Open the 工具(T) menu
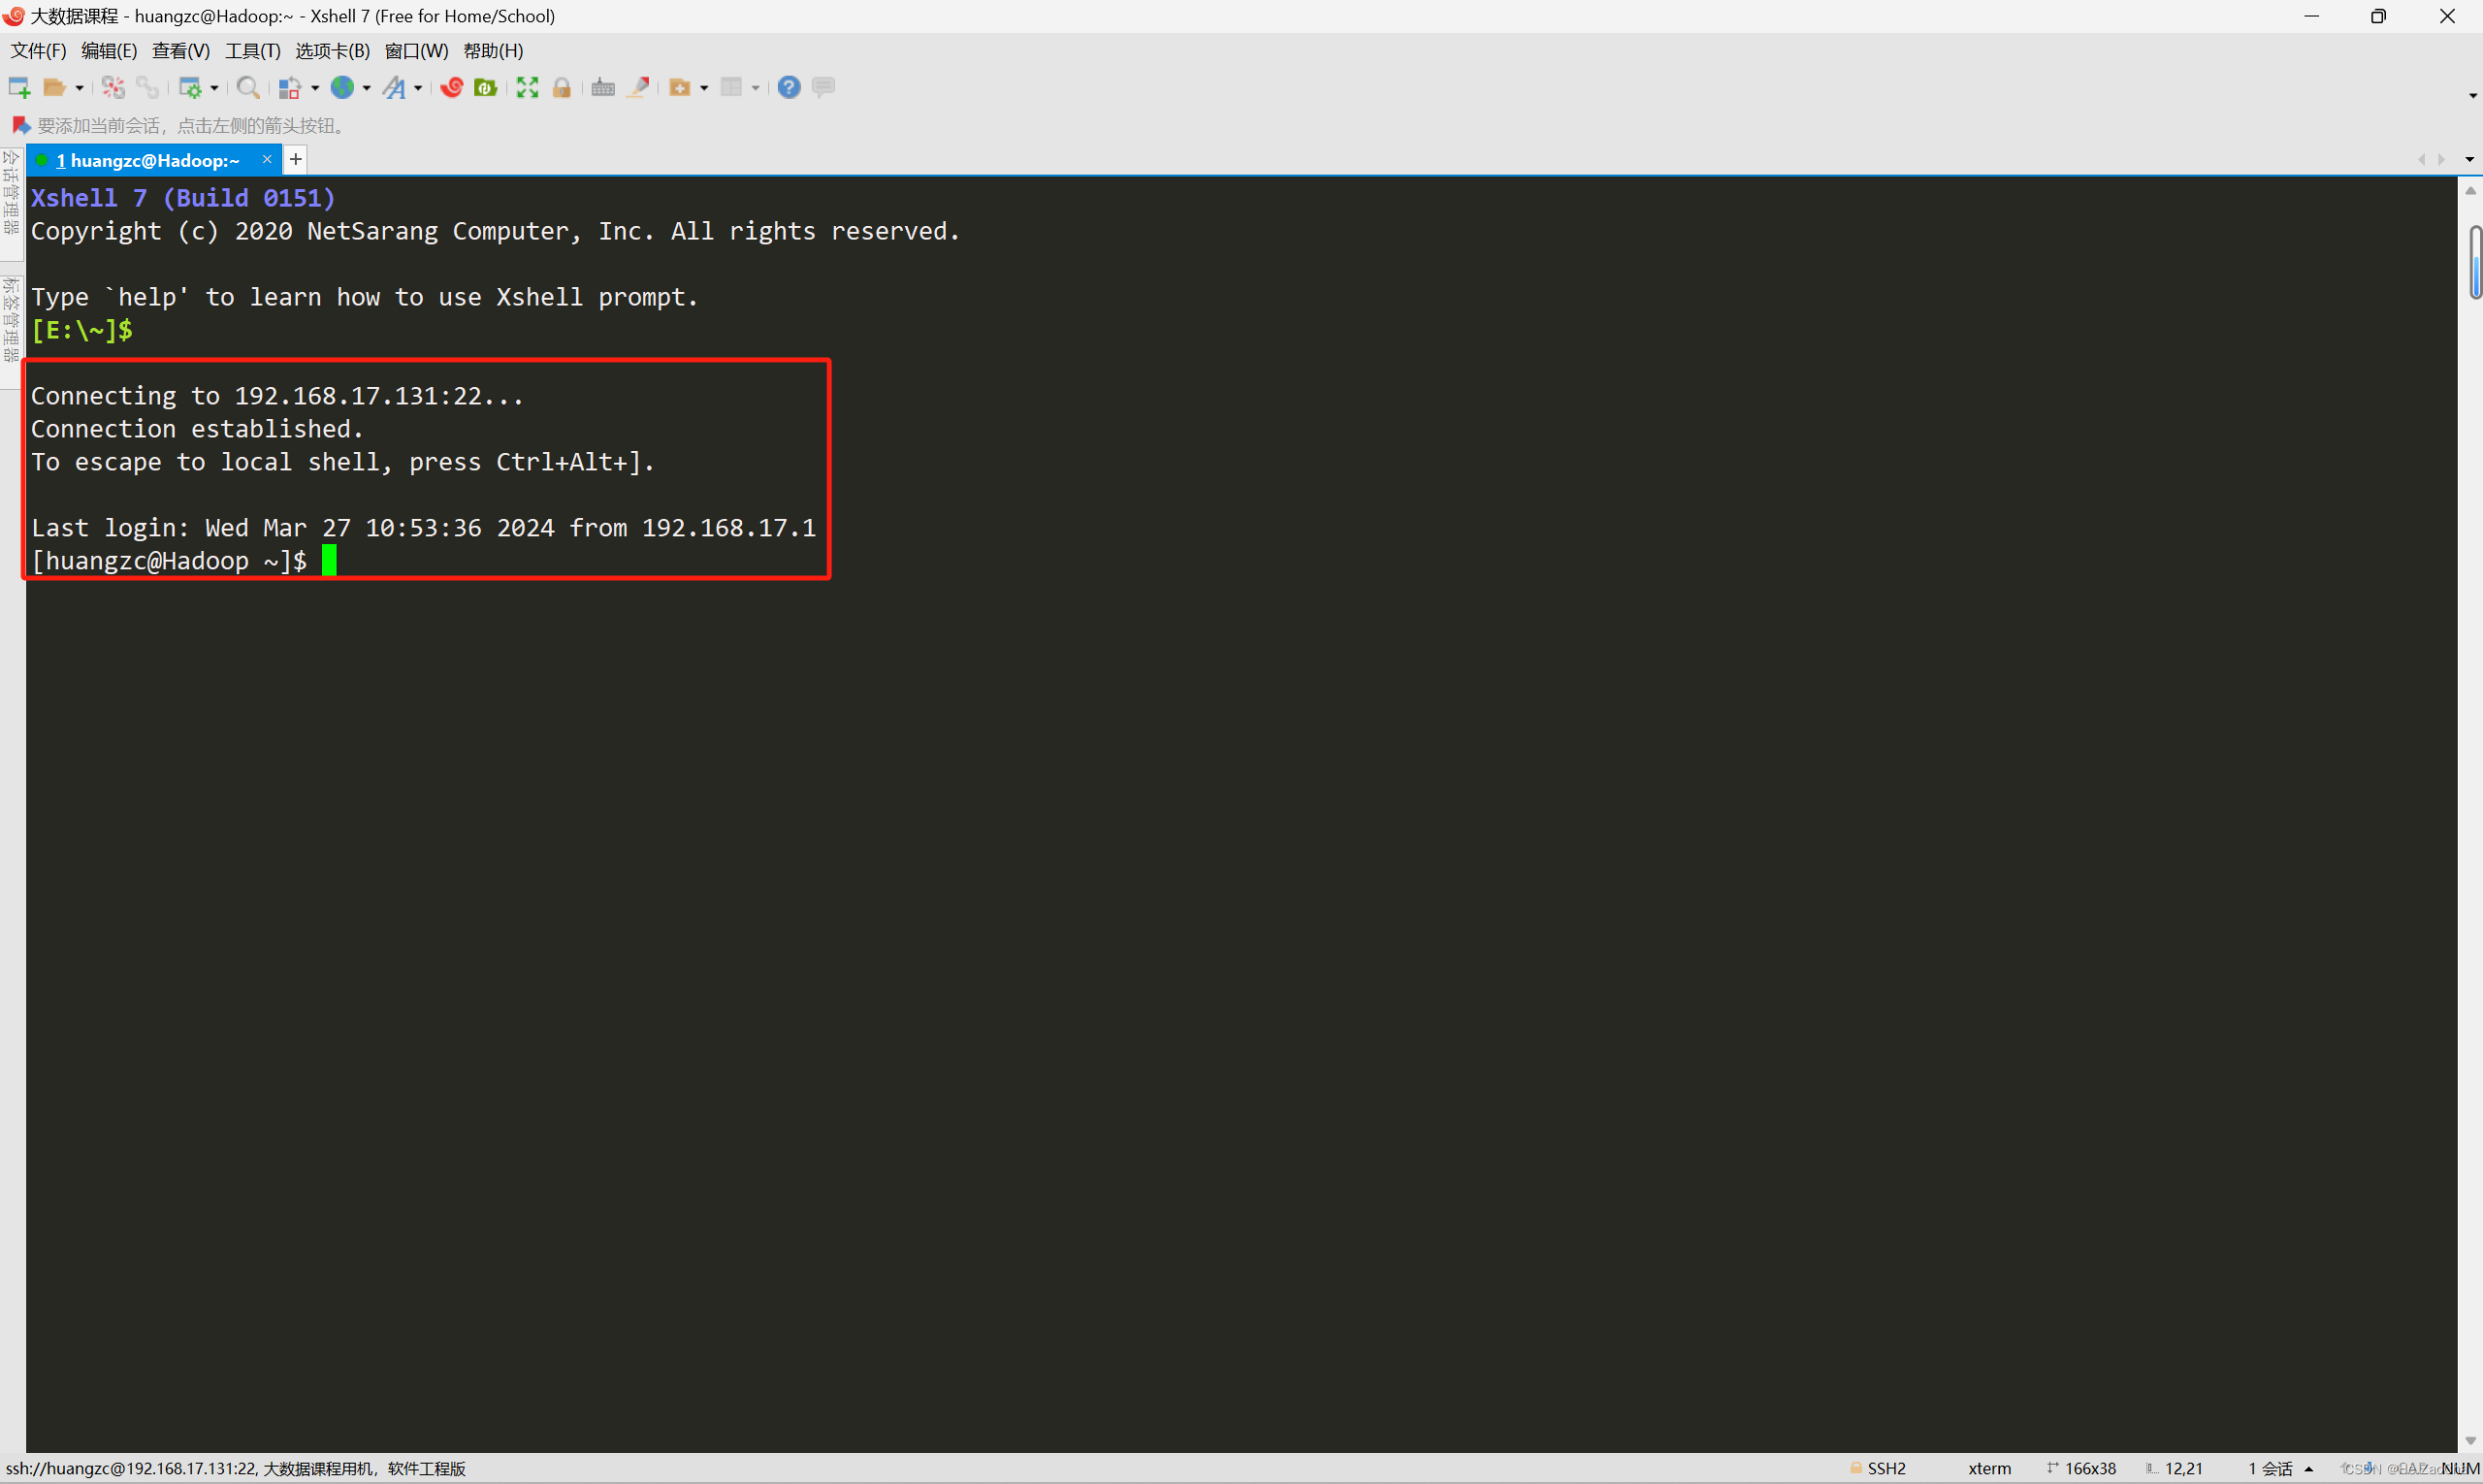This screenshot has width=2483, height=1484. tap(252, 51)
